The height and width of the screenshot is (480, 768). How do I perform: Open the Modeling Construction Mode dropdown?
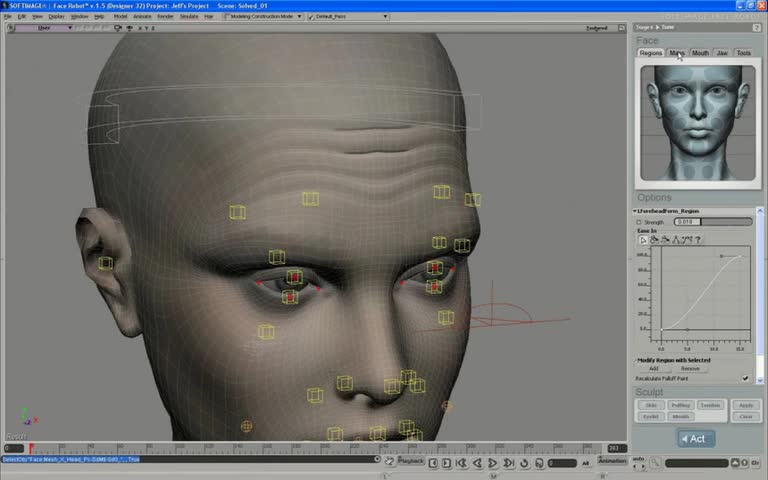(263, 17)
